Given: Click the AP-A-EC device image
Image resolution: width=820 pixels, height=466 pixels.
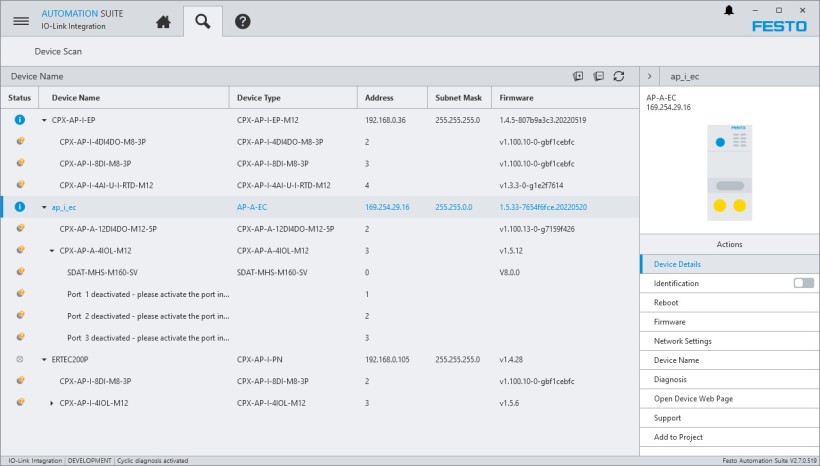Looking at the screenshot, I should 730,173.
